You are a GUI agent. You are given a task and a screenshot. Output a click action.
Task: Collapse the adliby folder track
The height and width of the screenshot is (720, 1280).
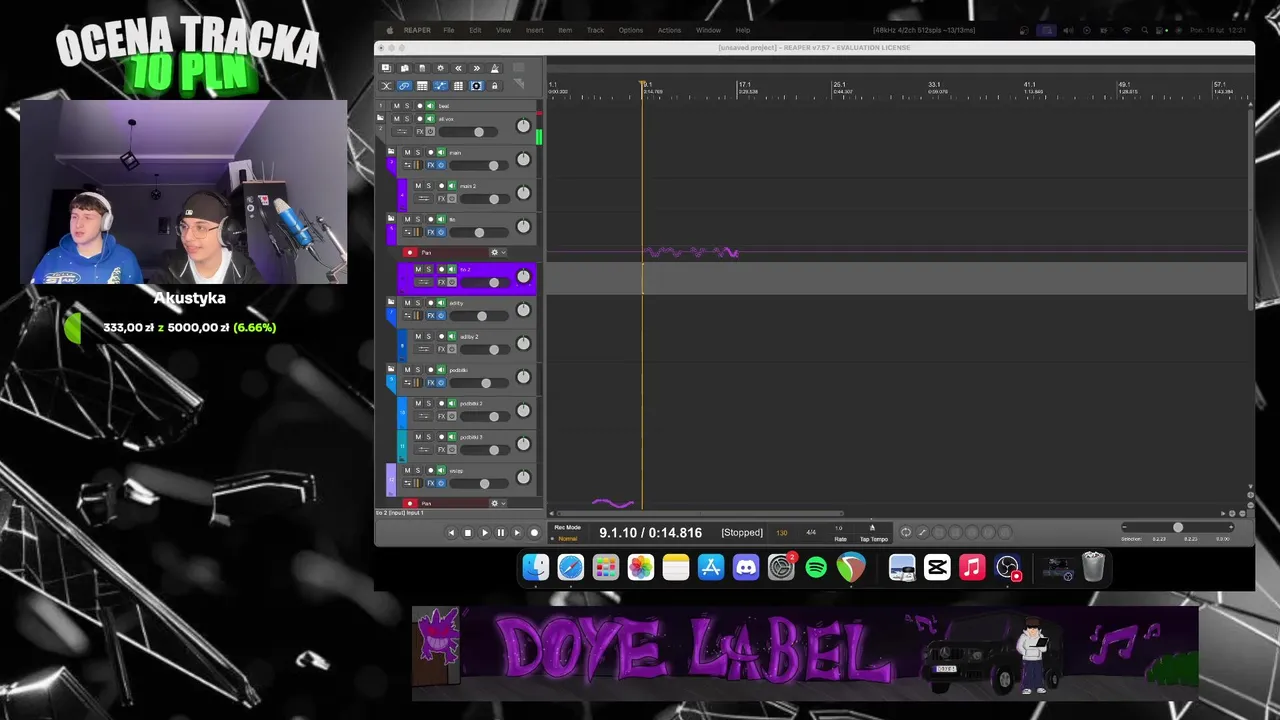pos(391,303)
